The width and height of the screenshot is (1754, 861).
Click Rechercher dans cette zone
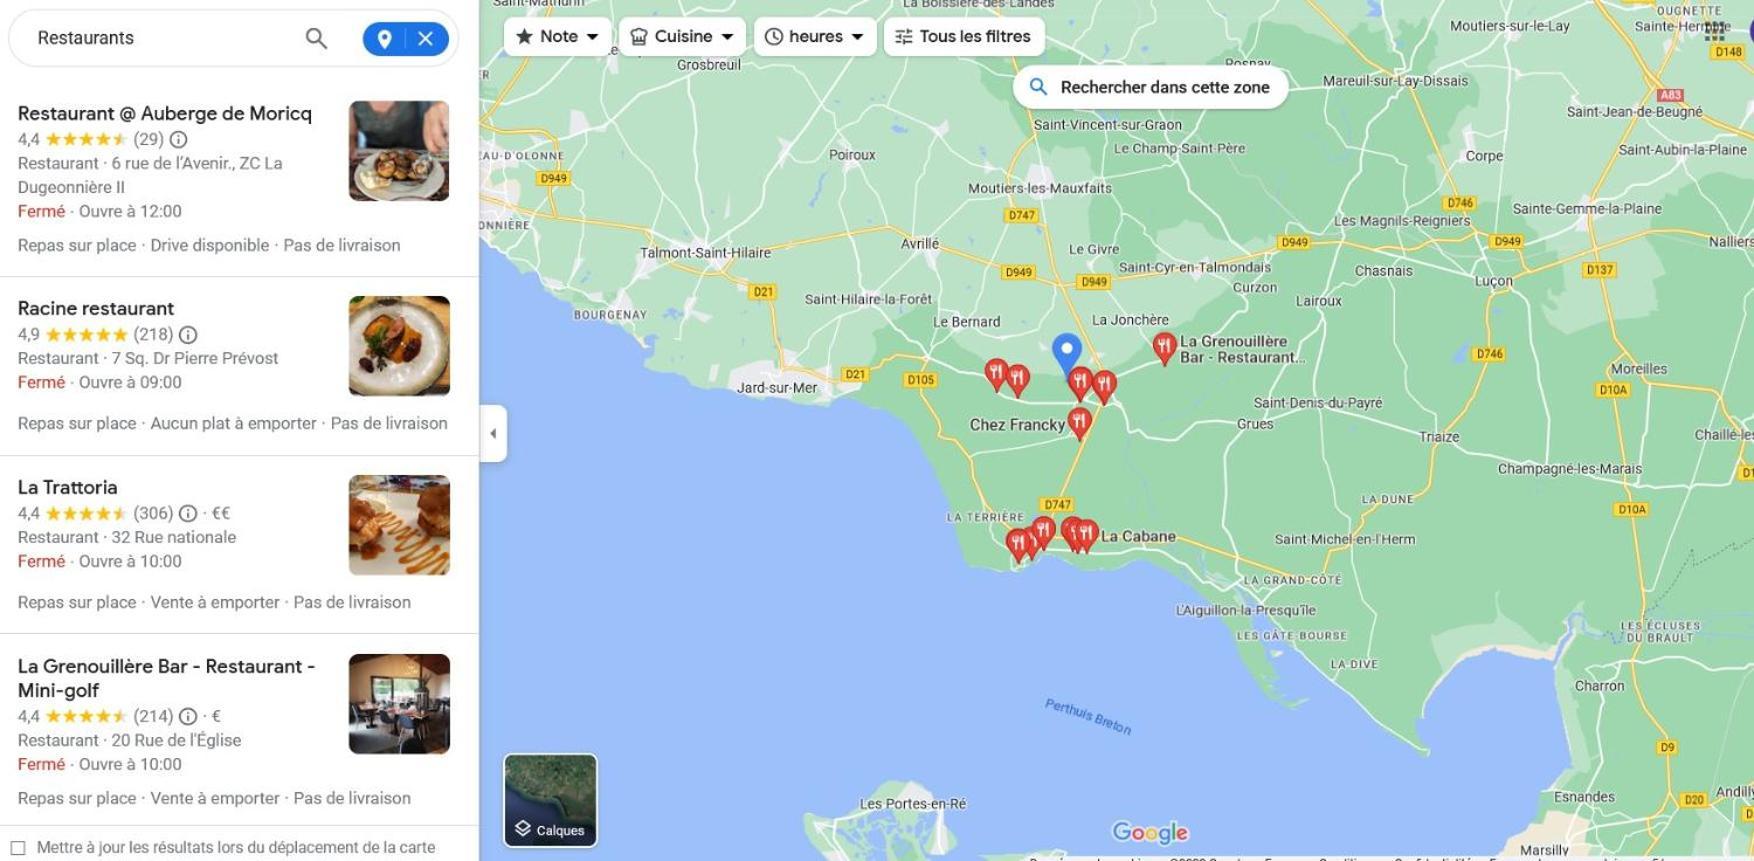[x=1150, y=87]
